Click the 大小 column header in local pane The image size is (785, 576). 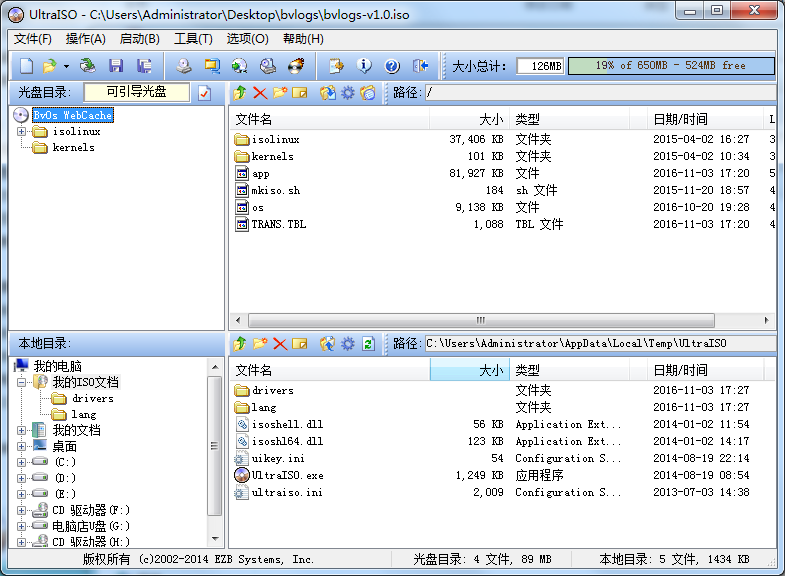pos(470,370)
